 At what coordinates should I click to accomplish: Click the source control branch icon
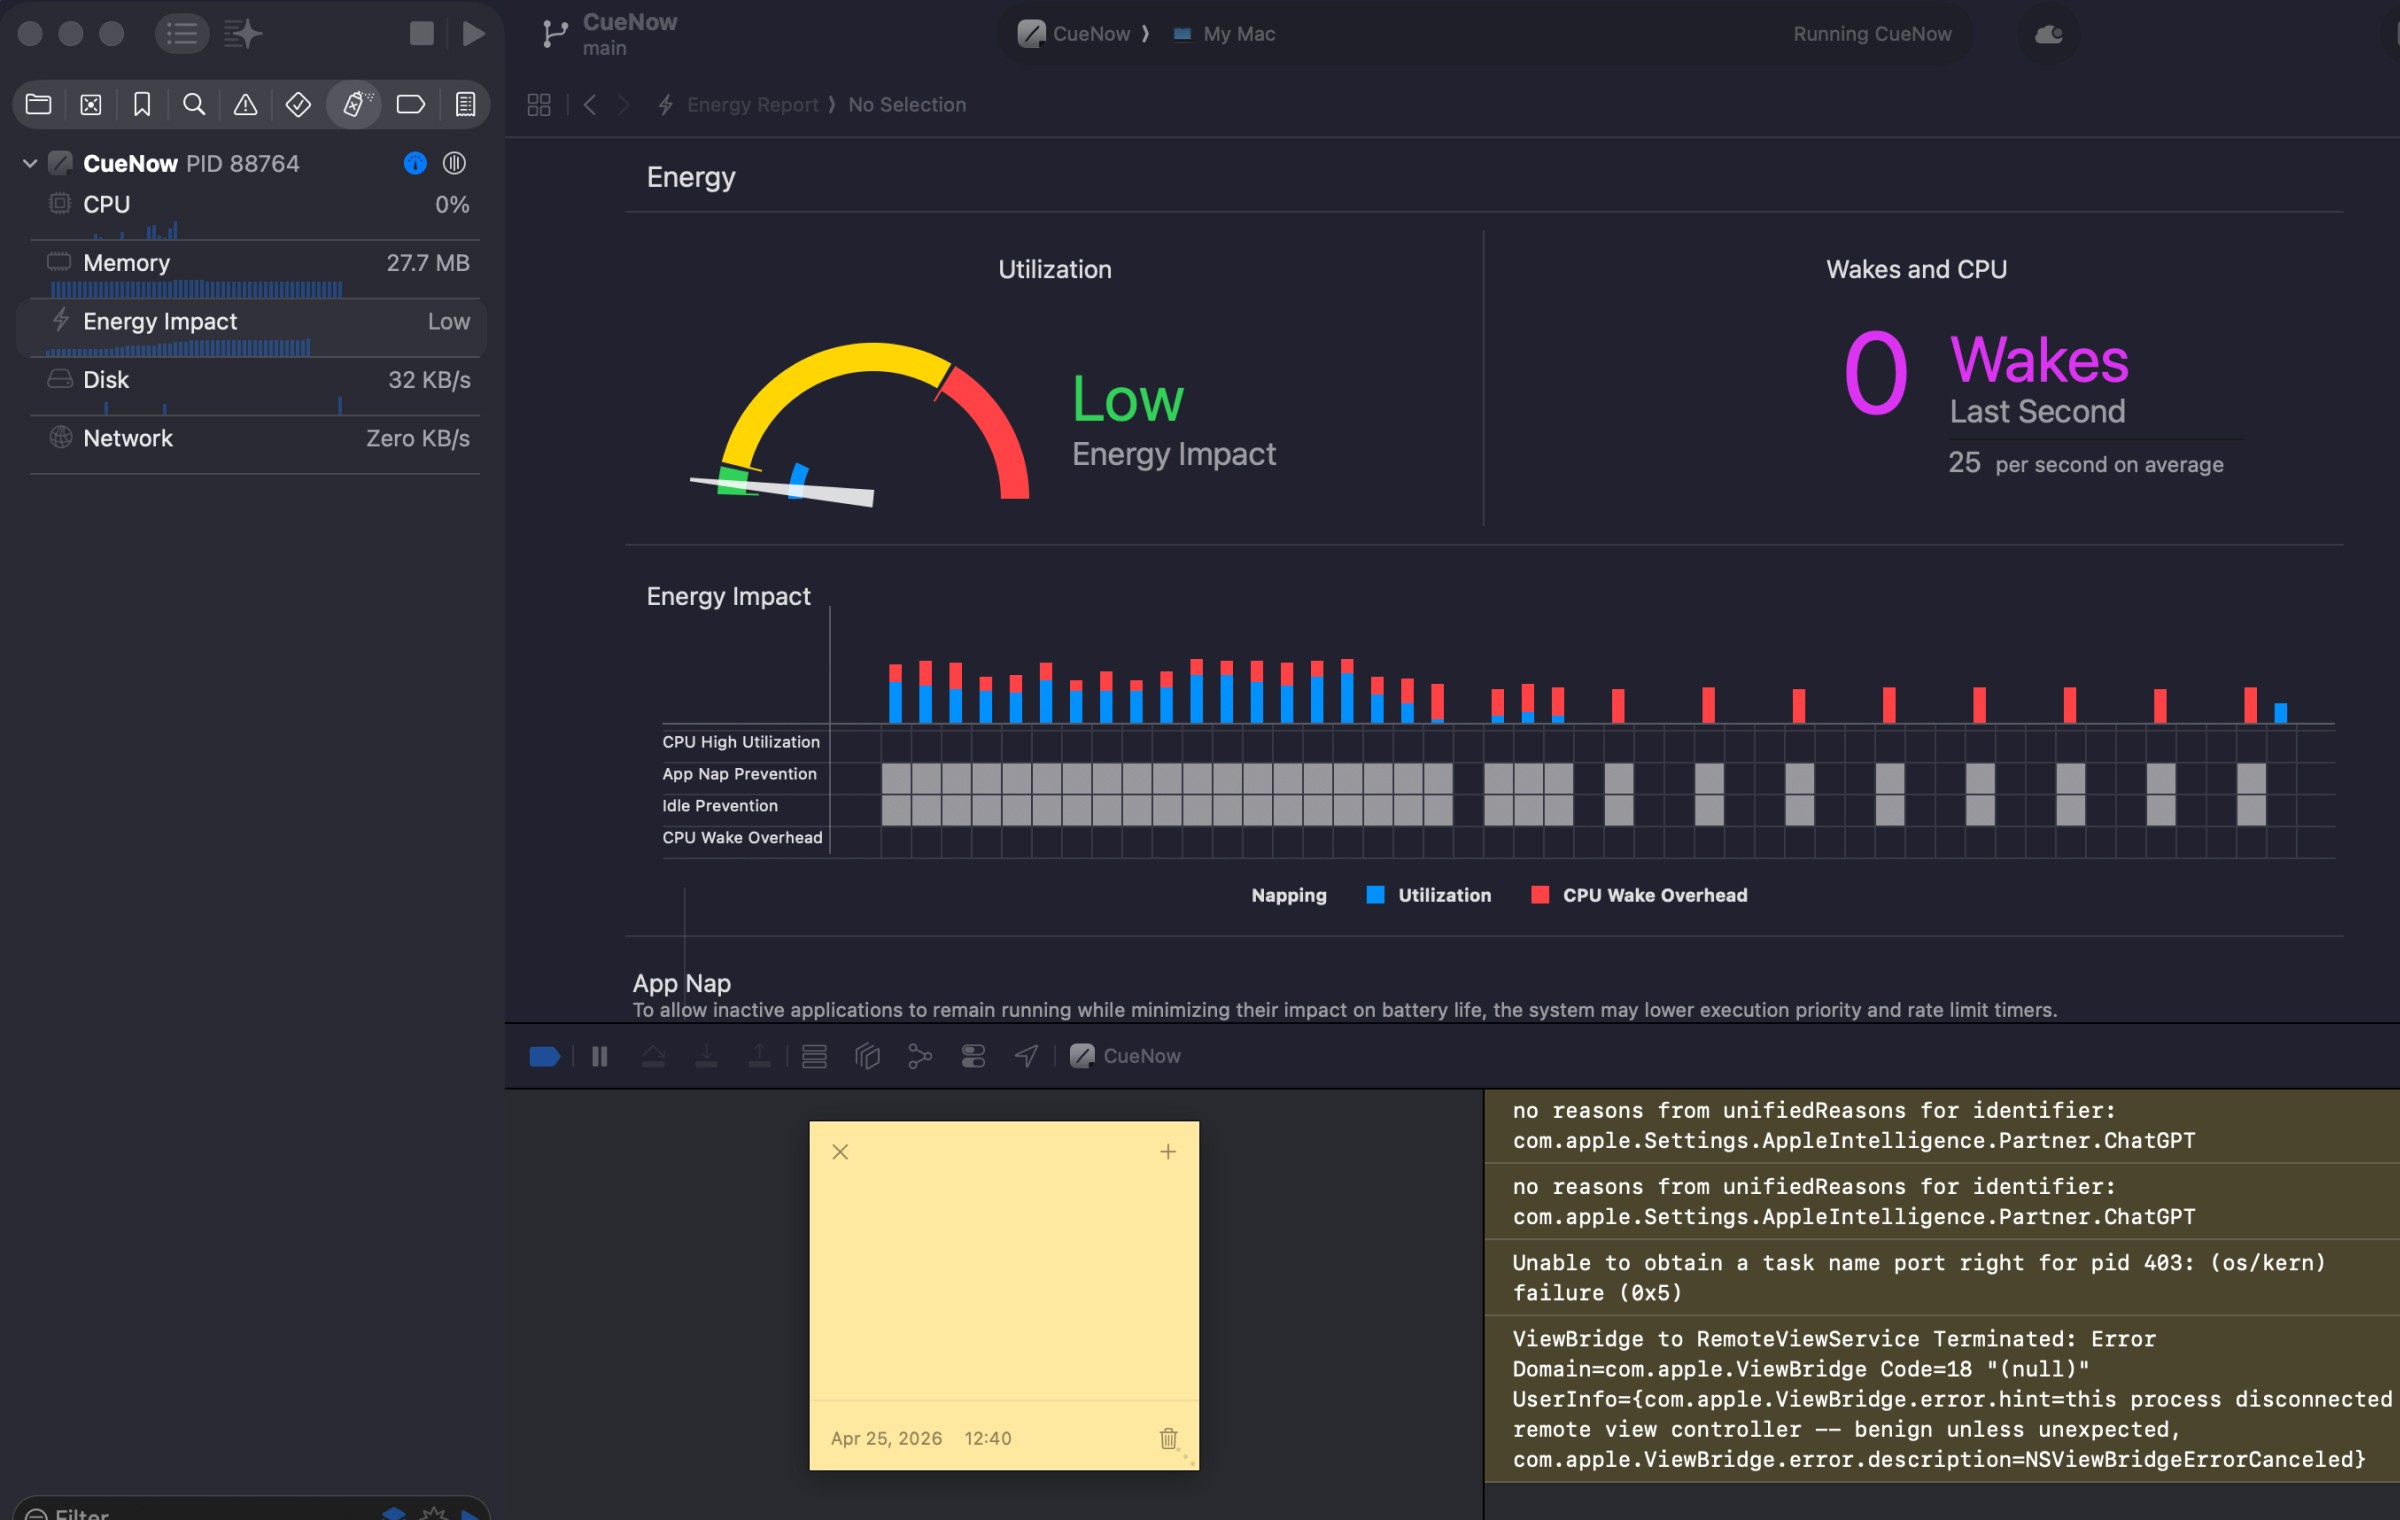tap(554, 34)
